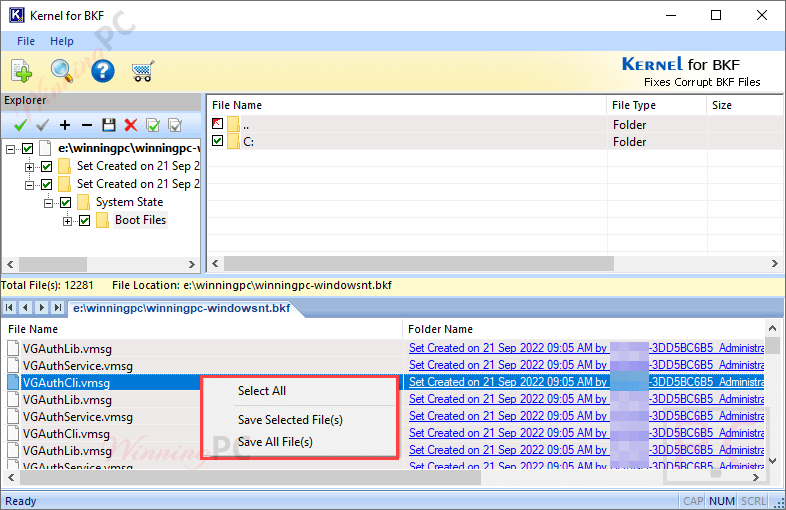Click Explorer tree scroll right arrow

(191, 264)
